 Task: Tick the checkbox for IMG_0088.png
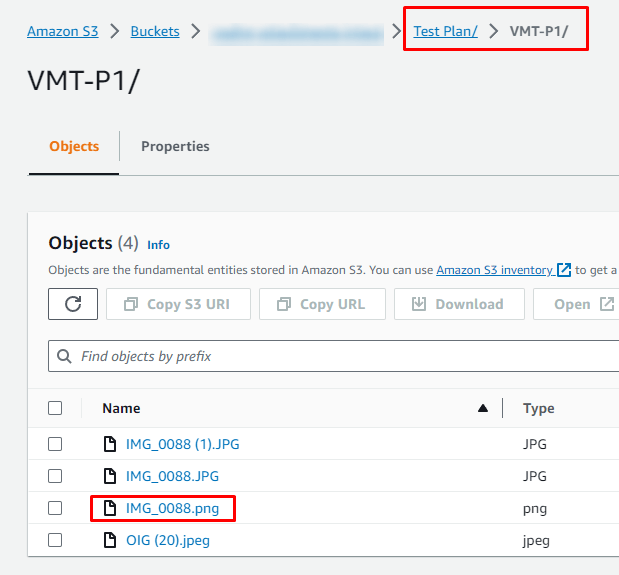pos(55,508)
